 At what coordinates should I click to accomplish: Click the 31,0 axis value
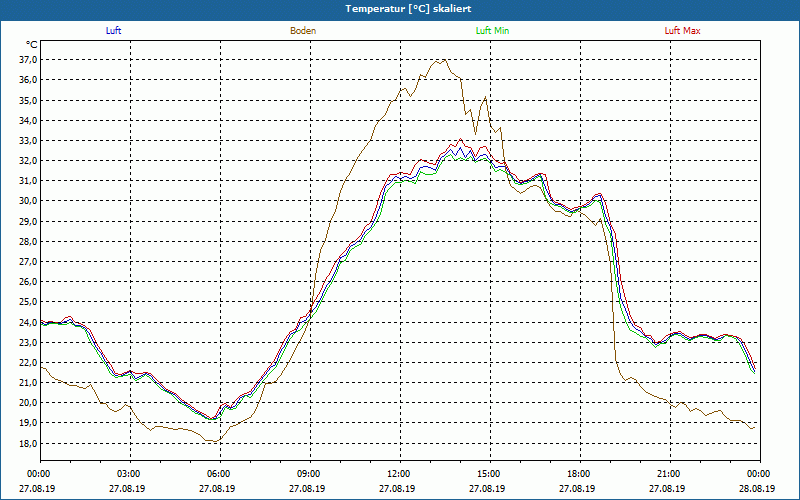click(28, 181)
